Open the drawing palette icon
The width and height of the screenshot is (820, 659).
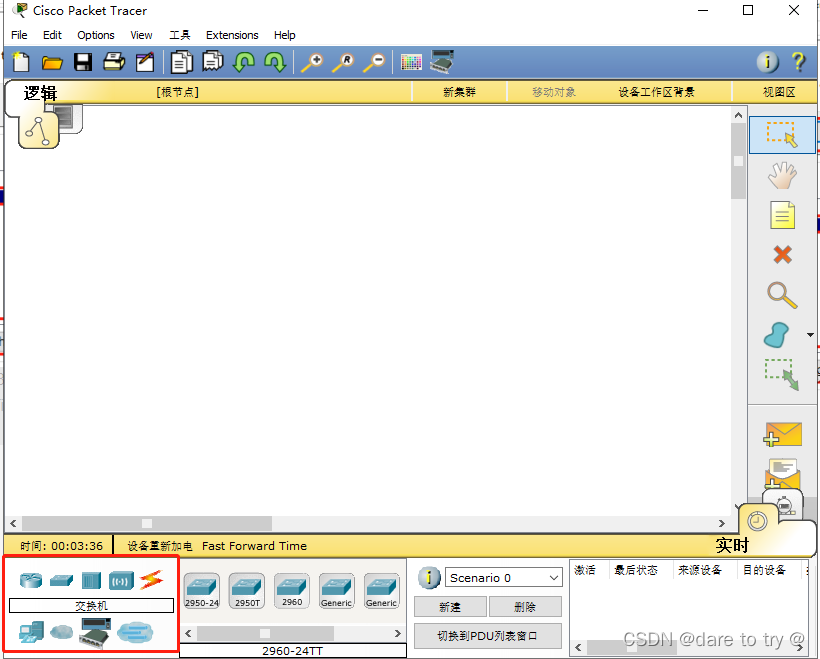[x=411, y=62]
